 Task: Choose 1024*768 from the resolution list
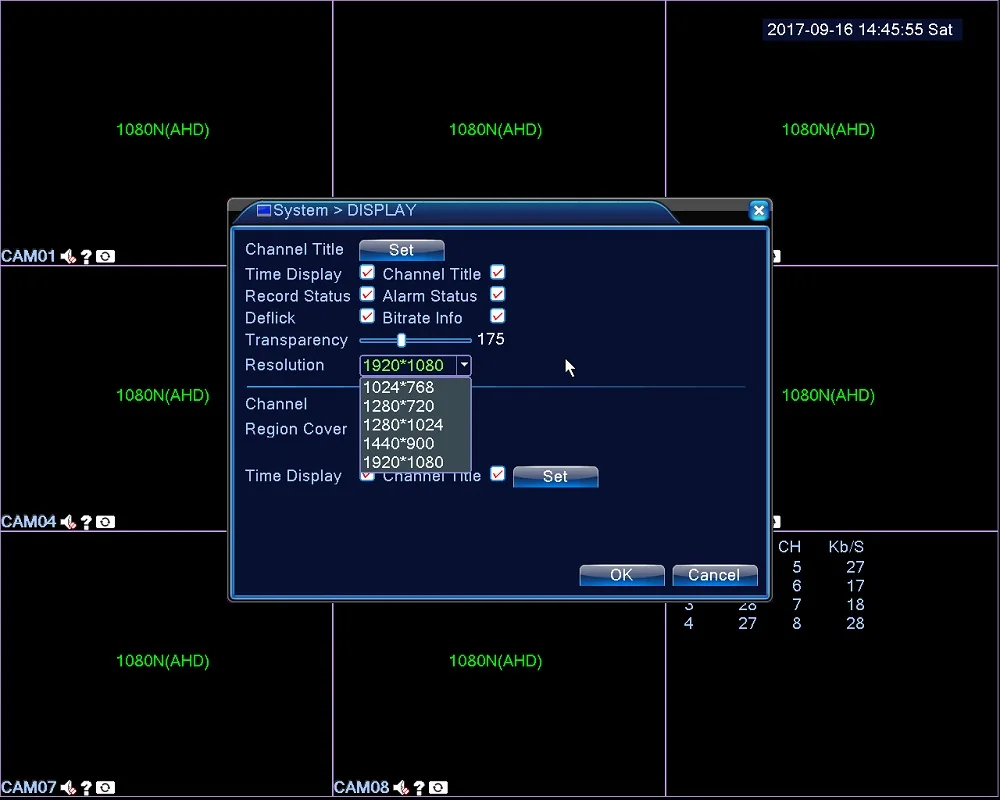[415, 387]
